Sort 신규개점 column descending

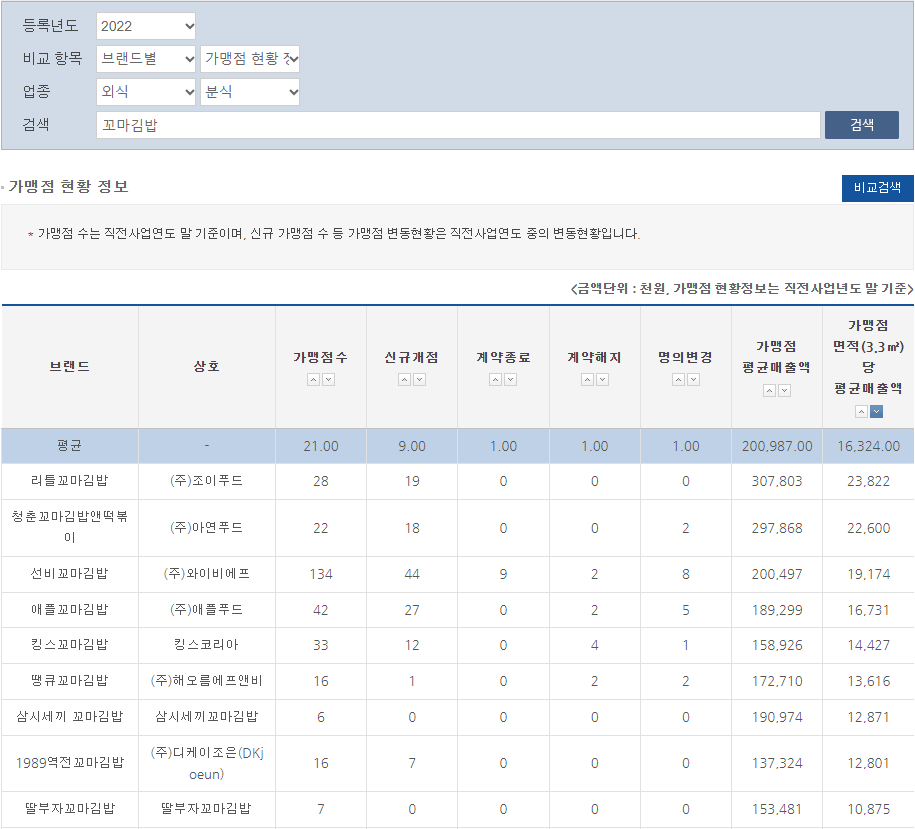419,380
